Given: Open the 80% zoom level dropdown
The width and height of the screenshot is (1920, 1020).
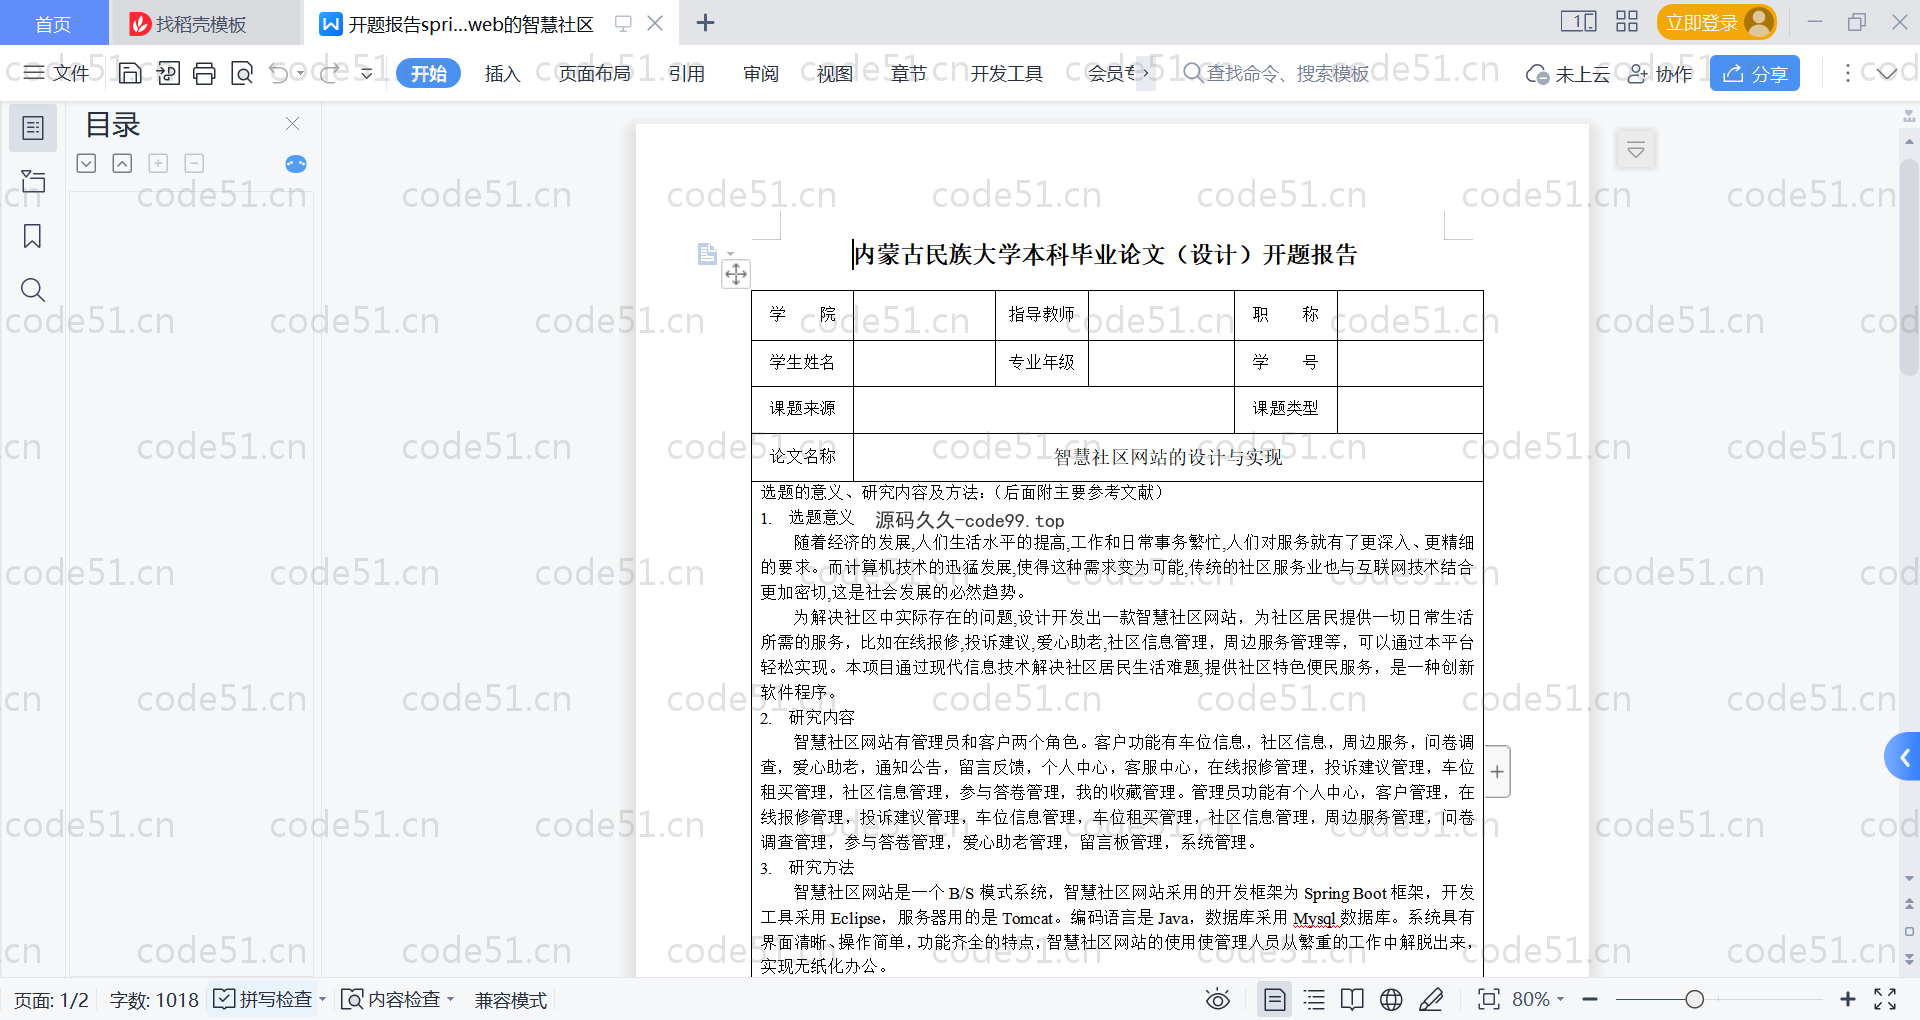Looking at the screenshot, I should [x=1538, y=999].
